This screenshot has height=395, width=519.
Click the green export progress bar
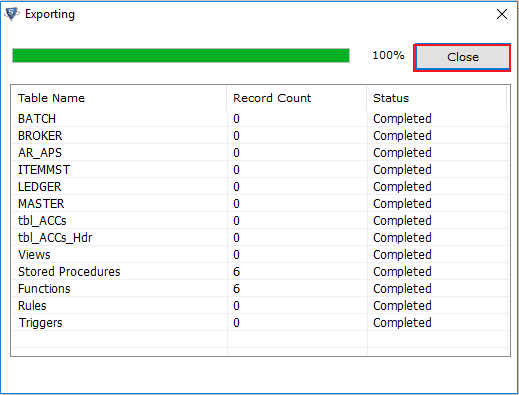pos(181,56)
